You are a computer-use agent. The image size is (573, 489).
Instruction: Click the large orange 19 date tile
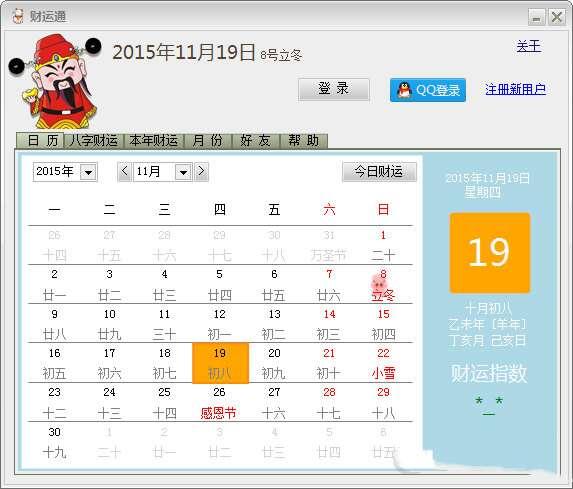490,253
